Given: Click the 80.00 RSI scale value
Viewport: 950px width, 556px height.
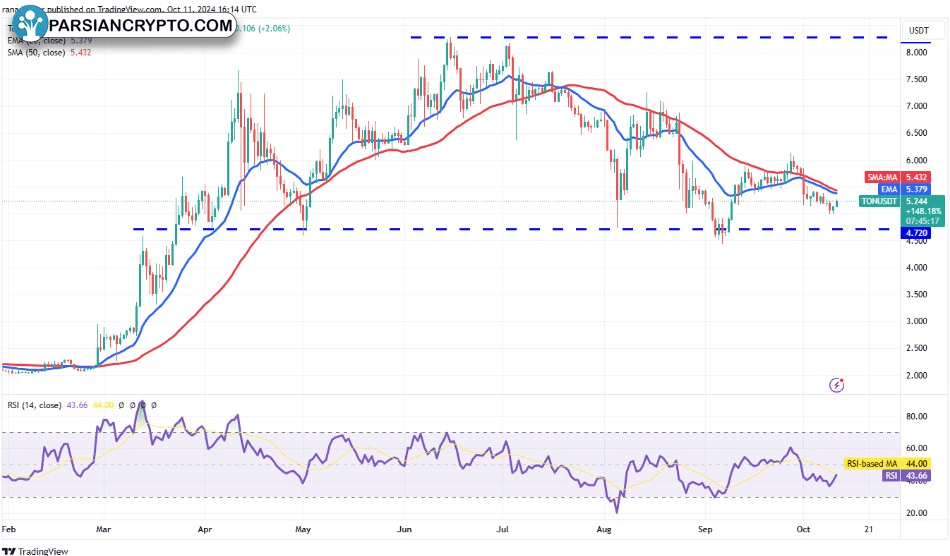Looking at the screenshot, I should [917, 417].
